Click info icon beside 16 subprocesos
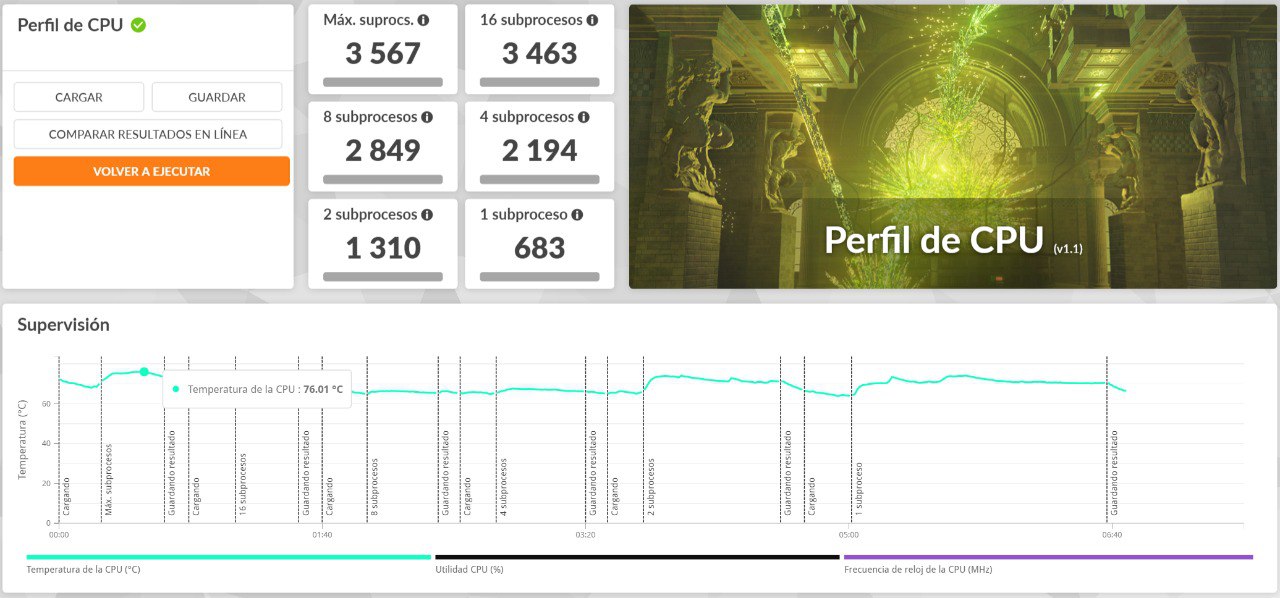The image size is (1280, 598). click(592, 20)
